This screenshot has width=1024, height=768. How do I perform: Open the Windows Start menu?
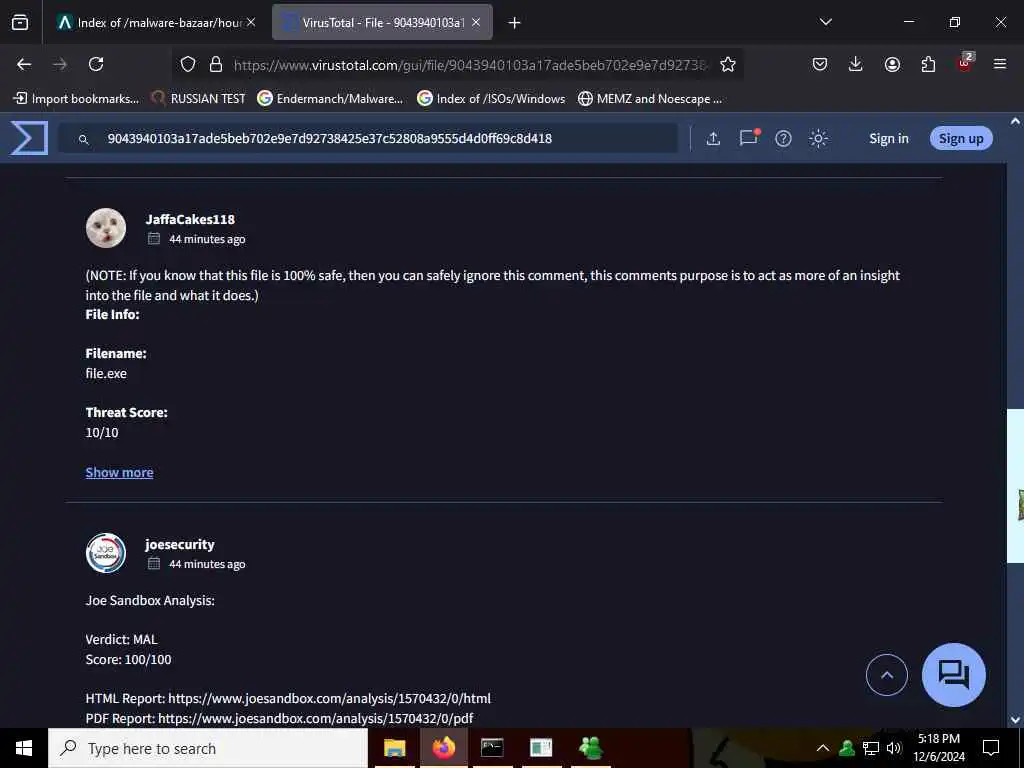24,748
